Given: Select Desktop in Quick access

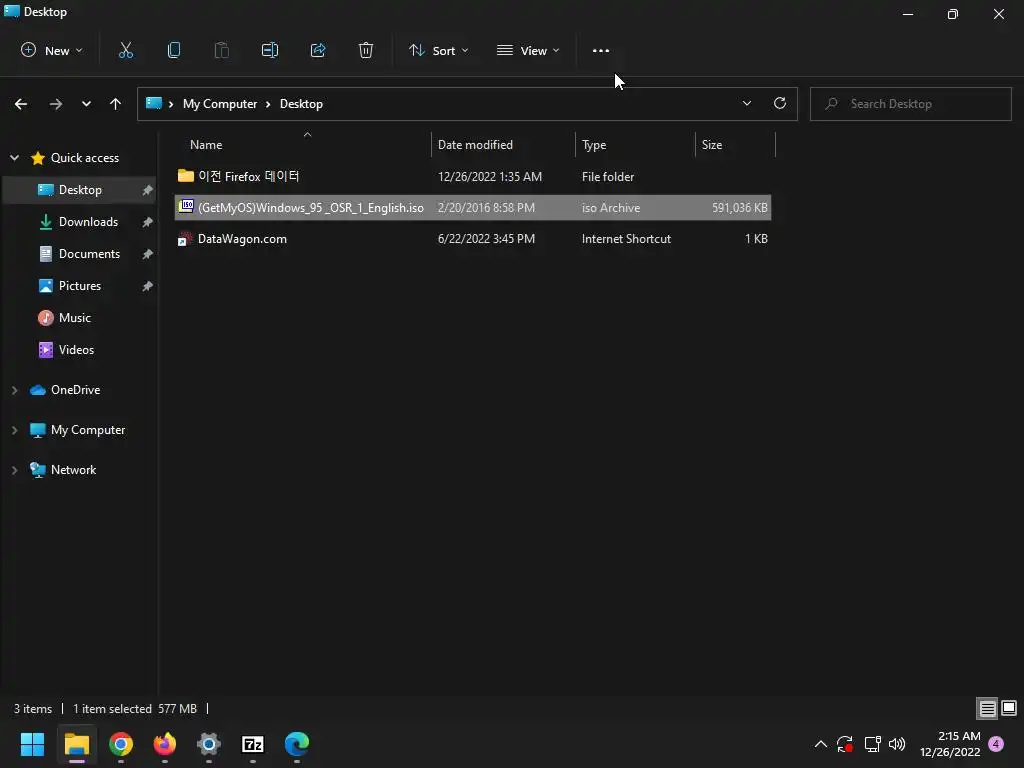Looking at the screenshot, I should pos(80,190).
